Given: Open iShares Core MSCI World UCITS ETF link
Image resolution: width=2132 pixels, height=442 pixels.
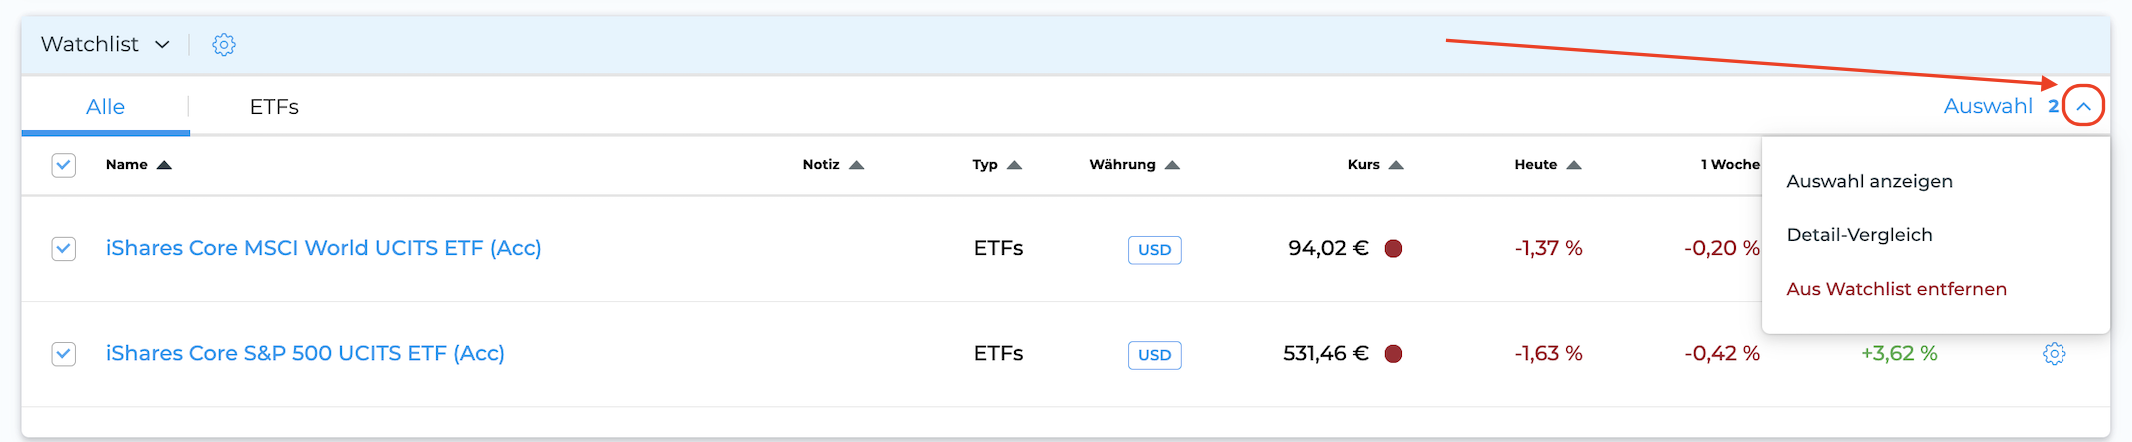Looking at the screenshot, I should (x=323, y=248).
